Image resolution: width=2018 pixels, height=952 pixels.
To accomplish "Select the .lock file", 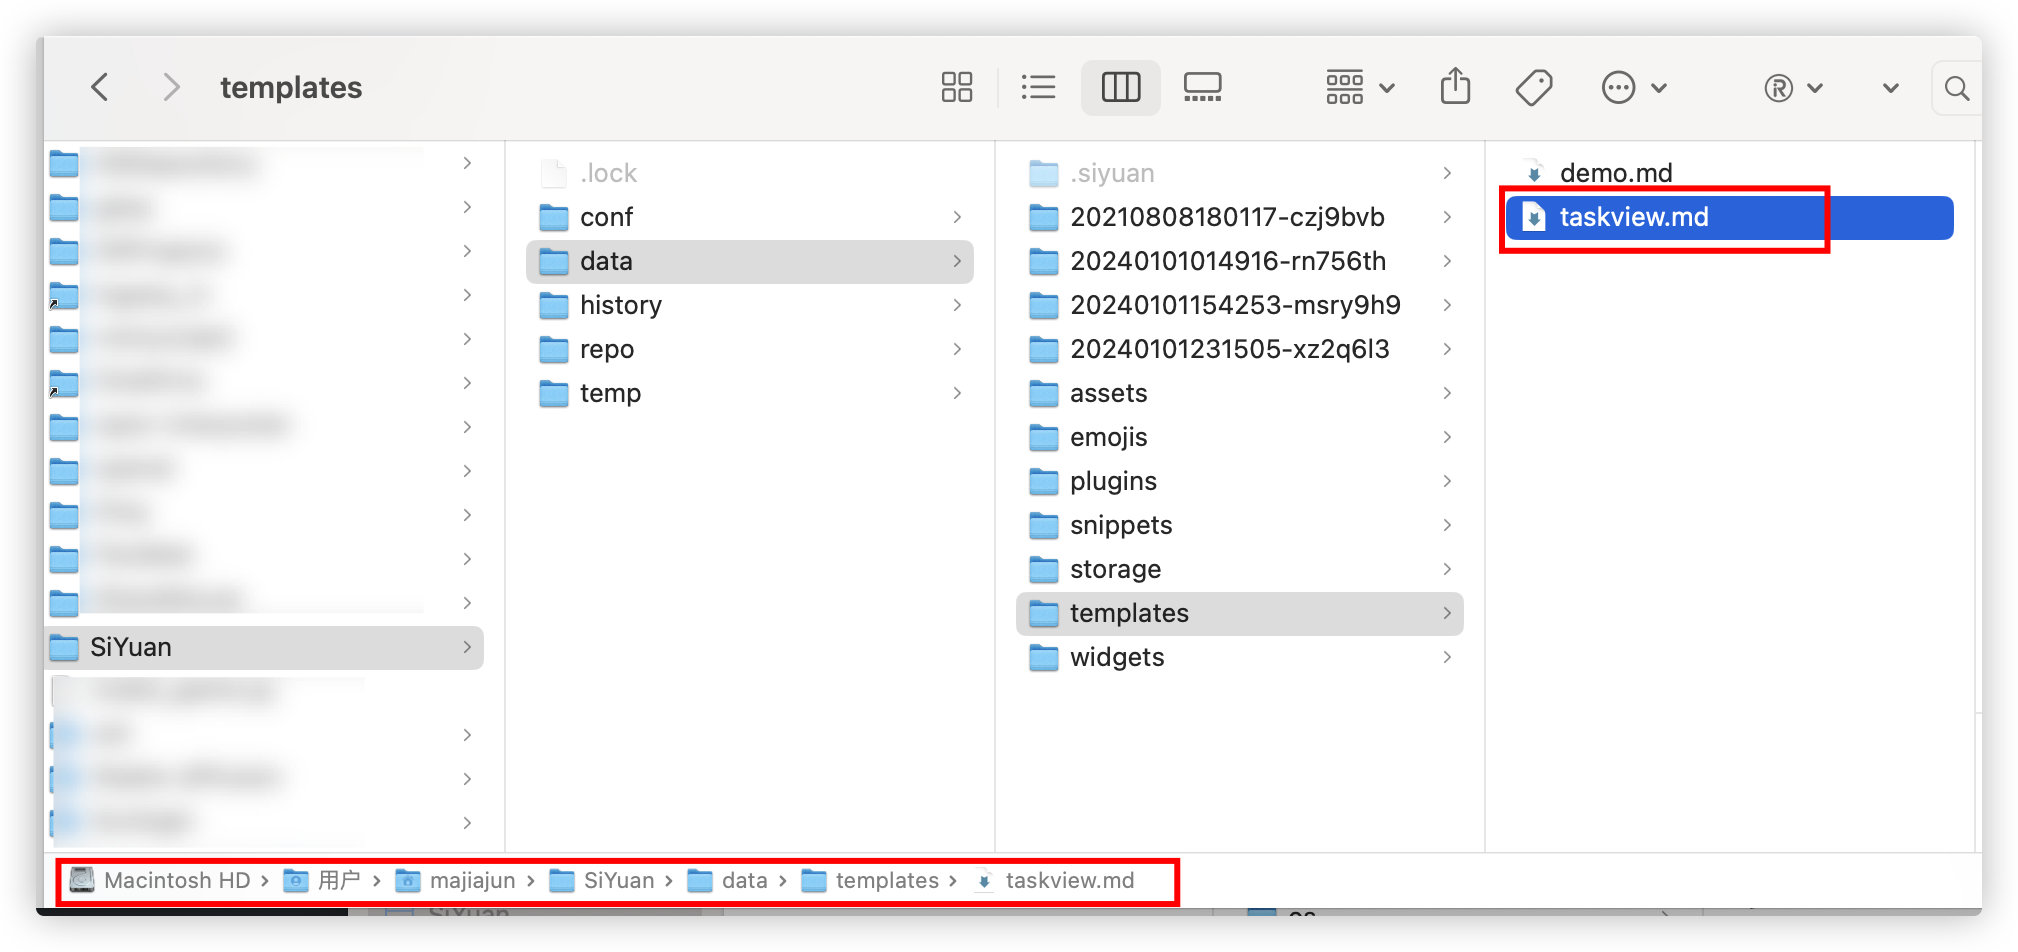I will [750, 174].
